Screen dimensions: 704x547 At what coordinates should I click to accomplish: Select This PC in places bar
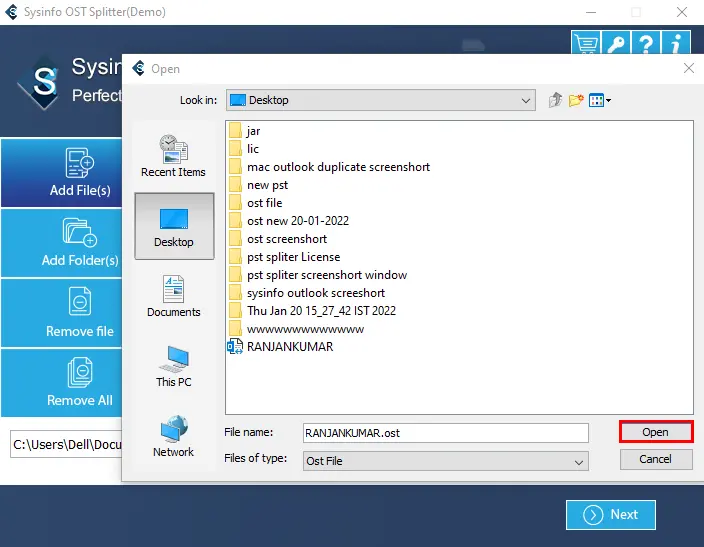point(173,366)
